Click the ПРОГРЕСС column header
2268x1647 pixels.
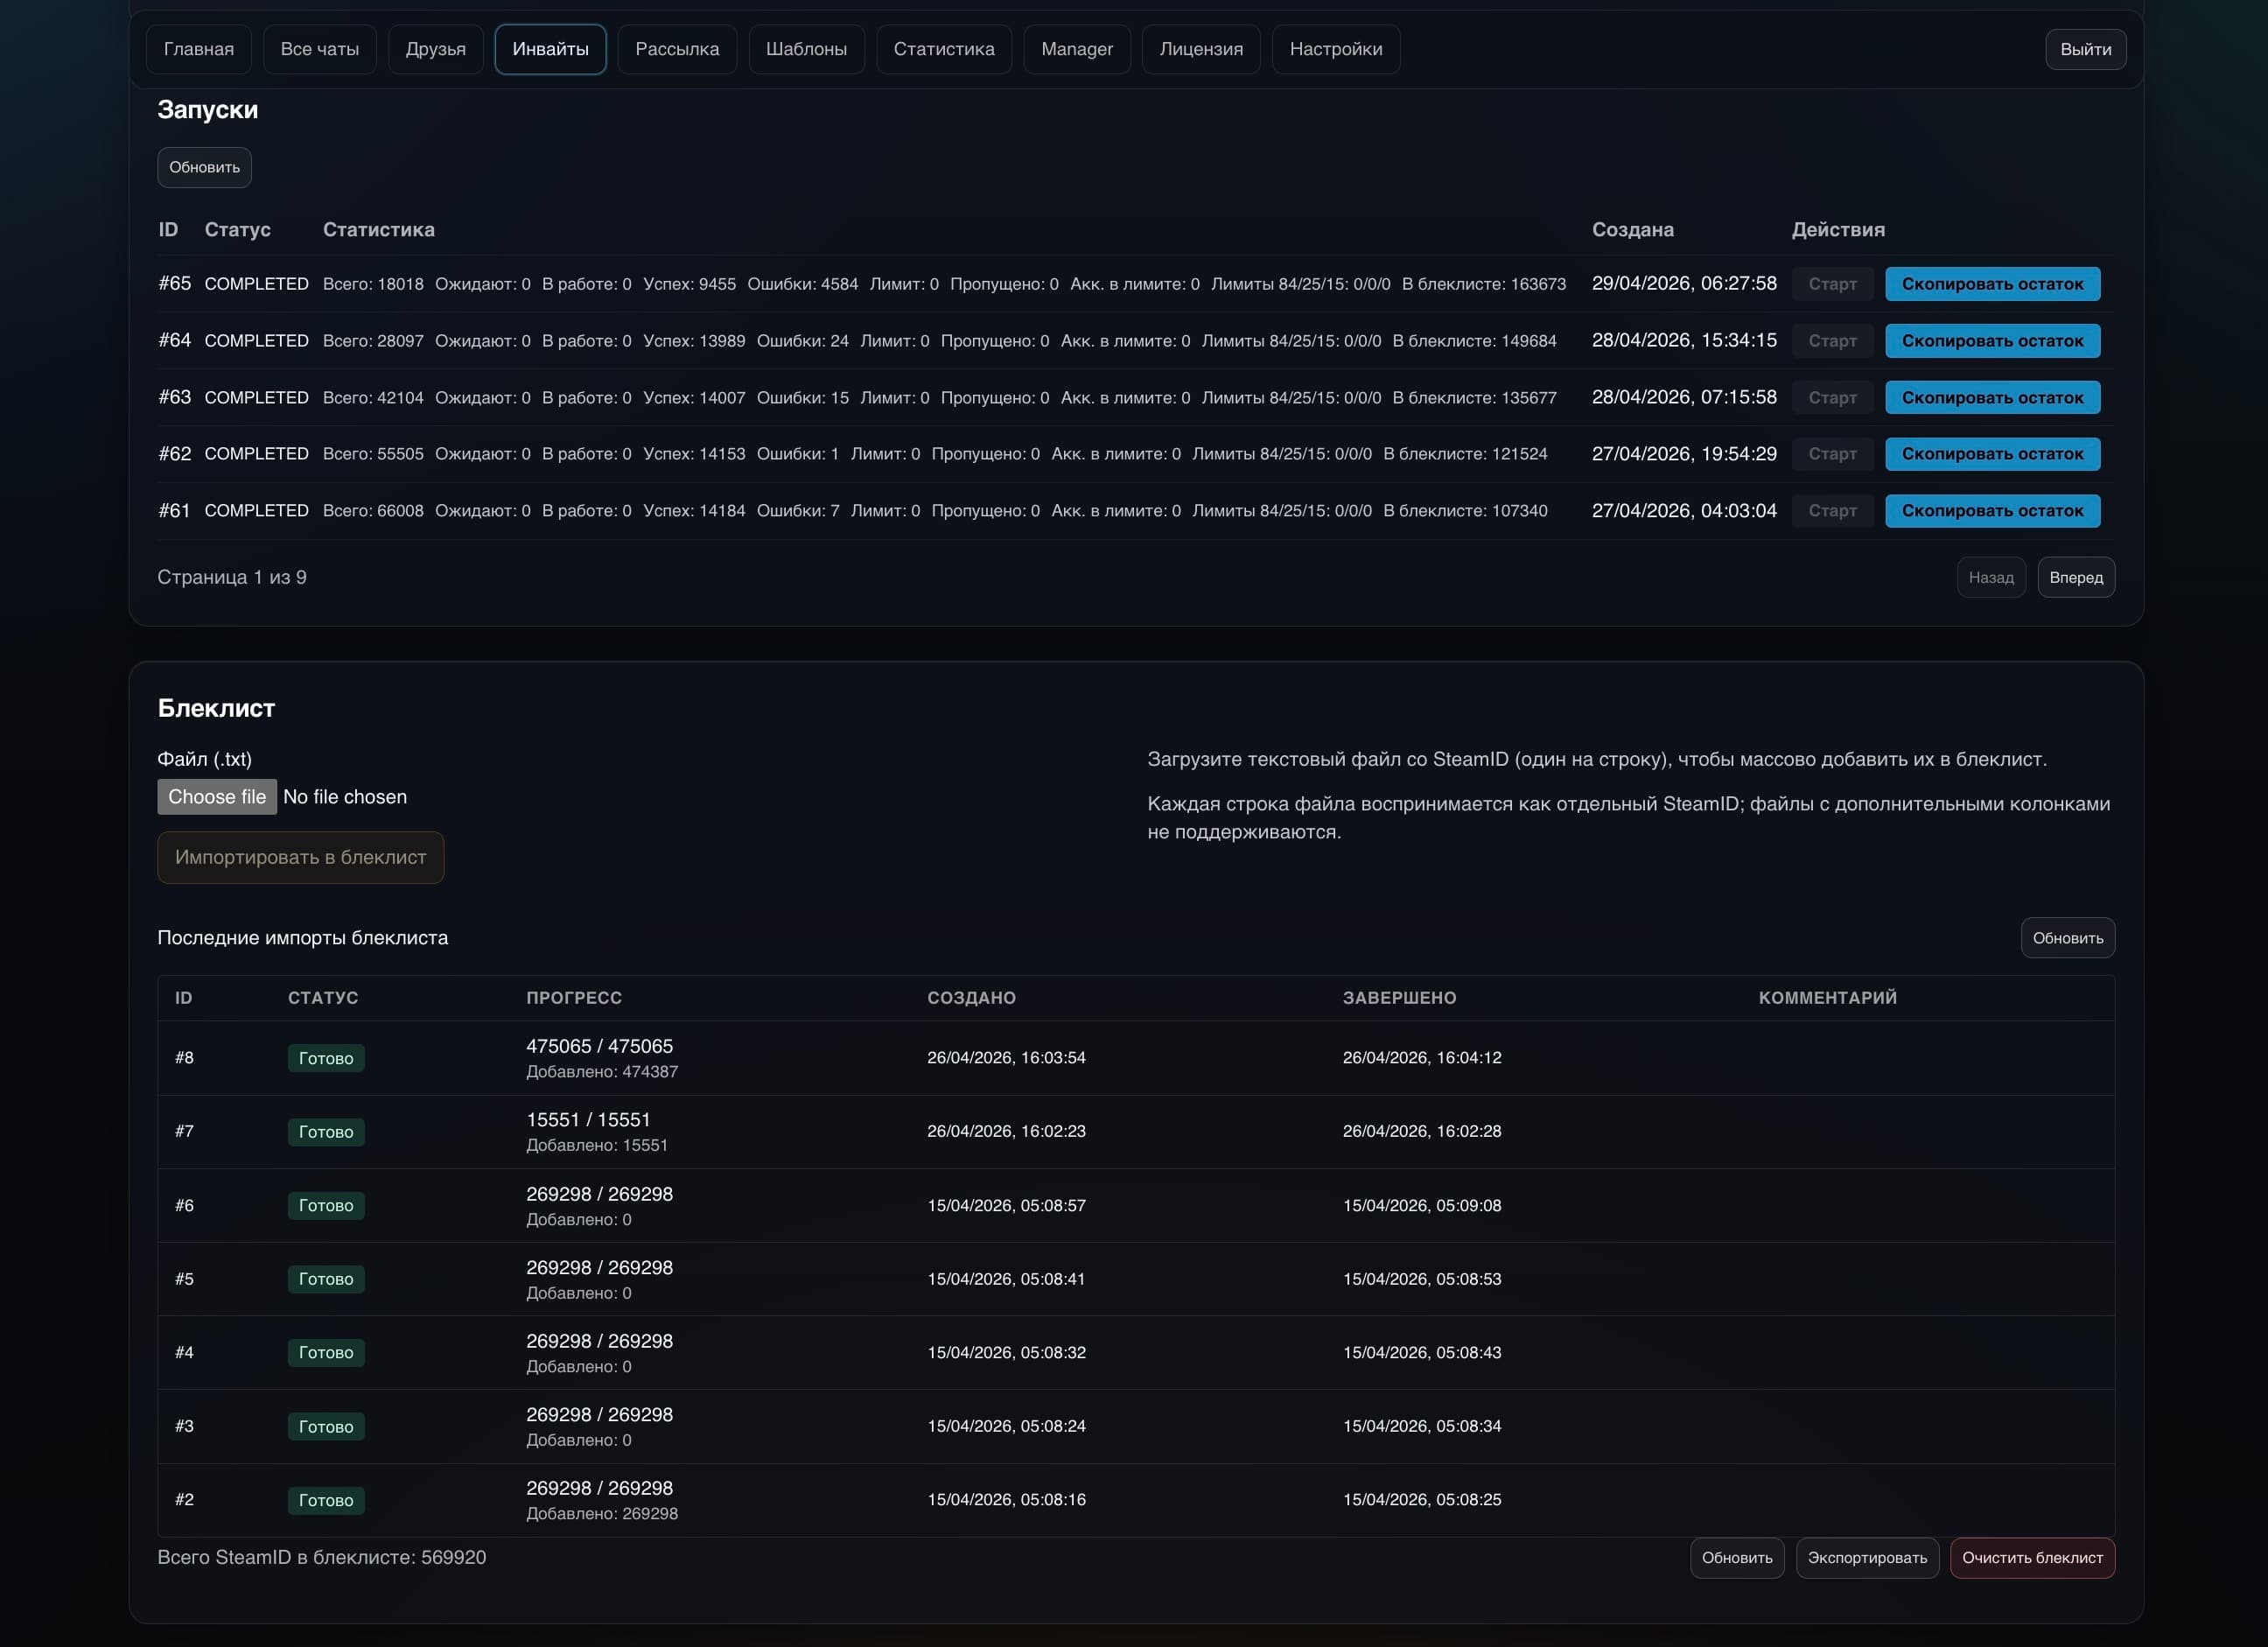point(574,998)
